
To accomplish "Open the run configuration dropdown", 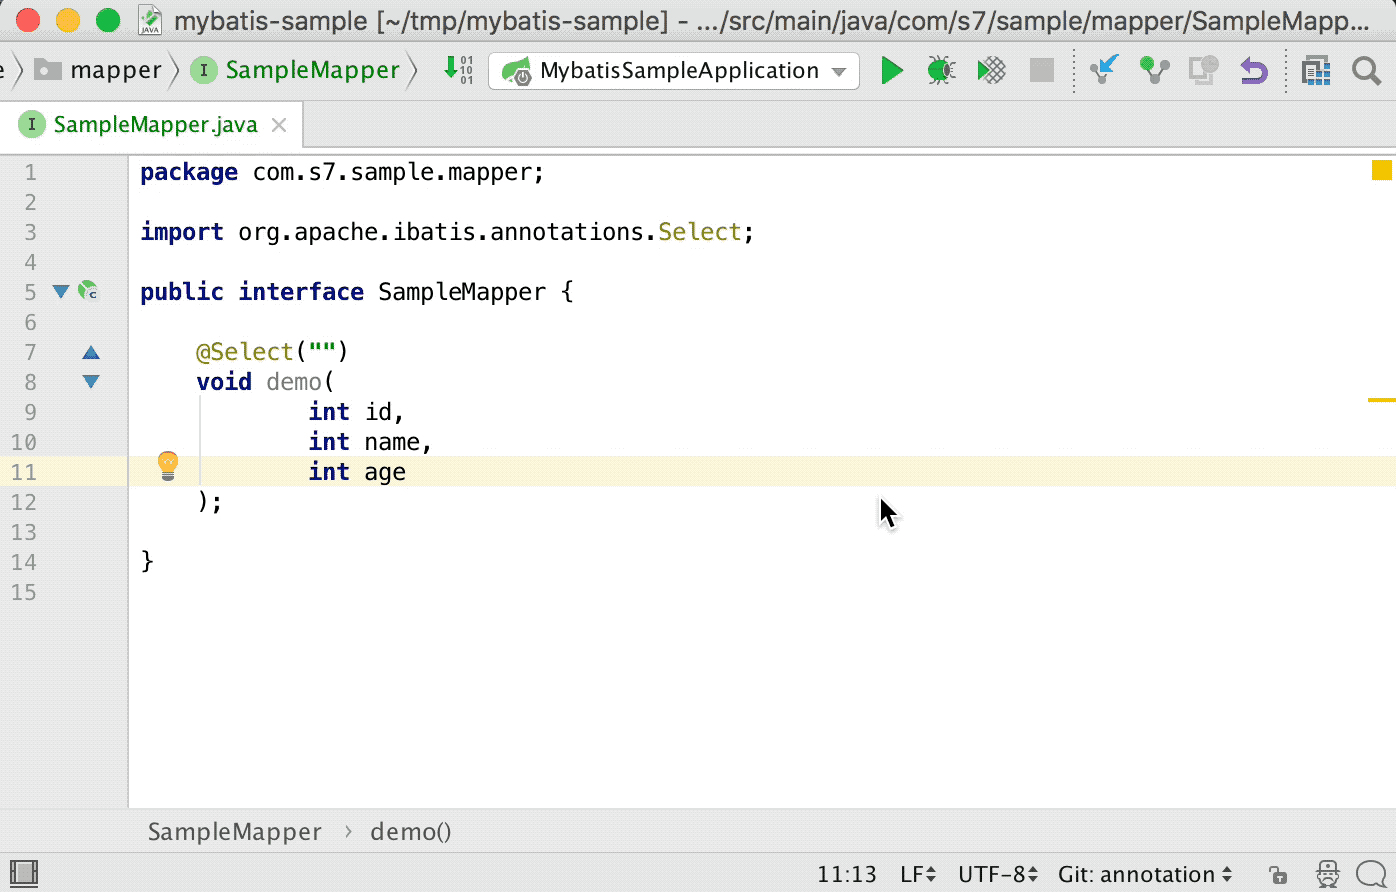I will click(x=674, y=71).
